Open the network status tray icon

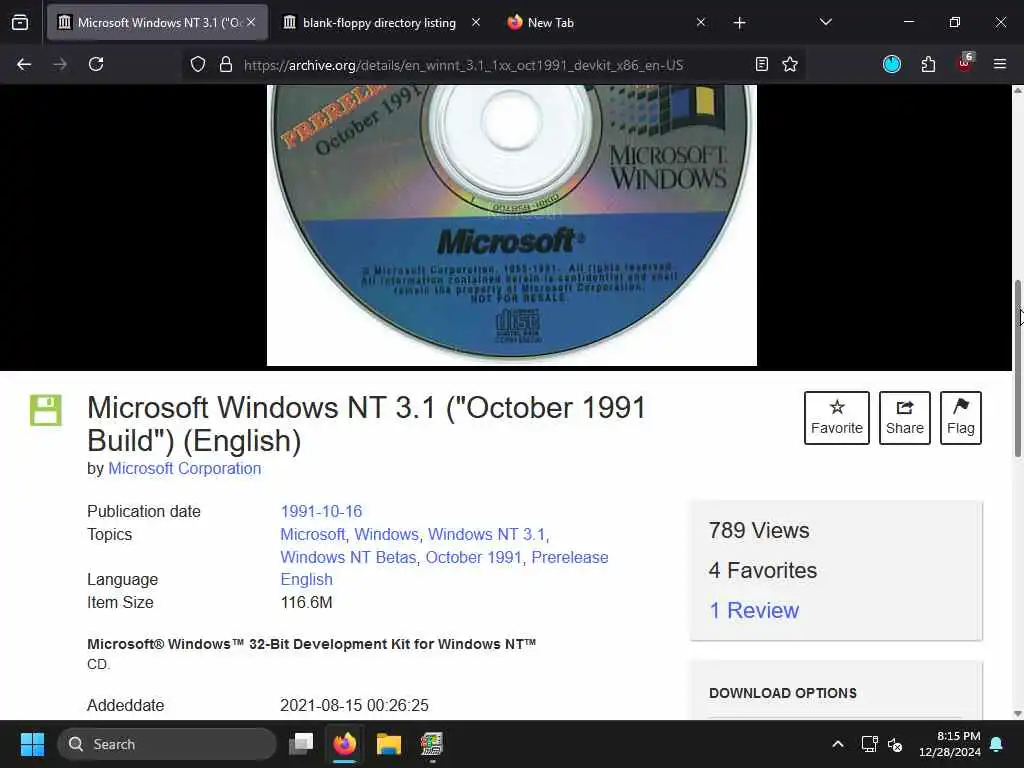pyautogui.click(x=869, y=744)
